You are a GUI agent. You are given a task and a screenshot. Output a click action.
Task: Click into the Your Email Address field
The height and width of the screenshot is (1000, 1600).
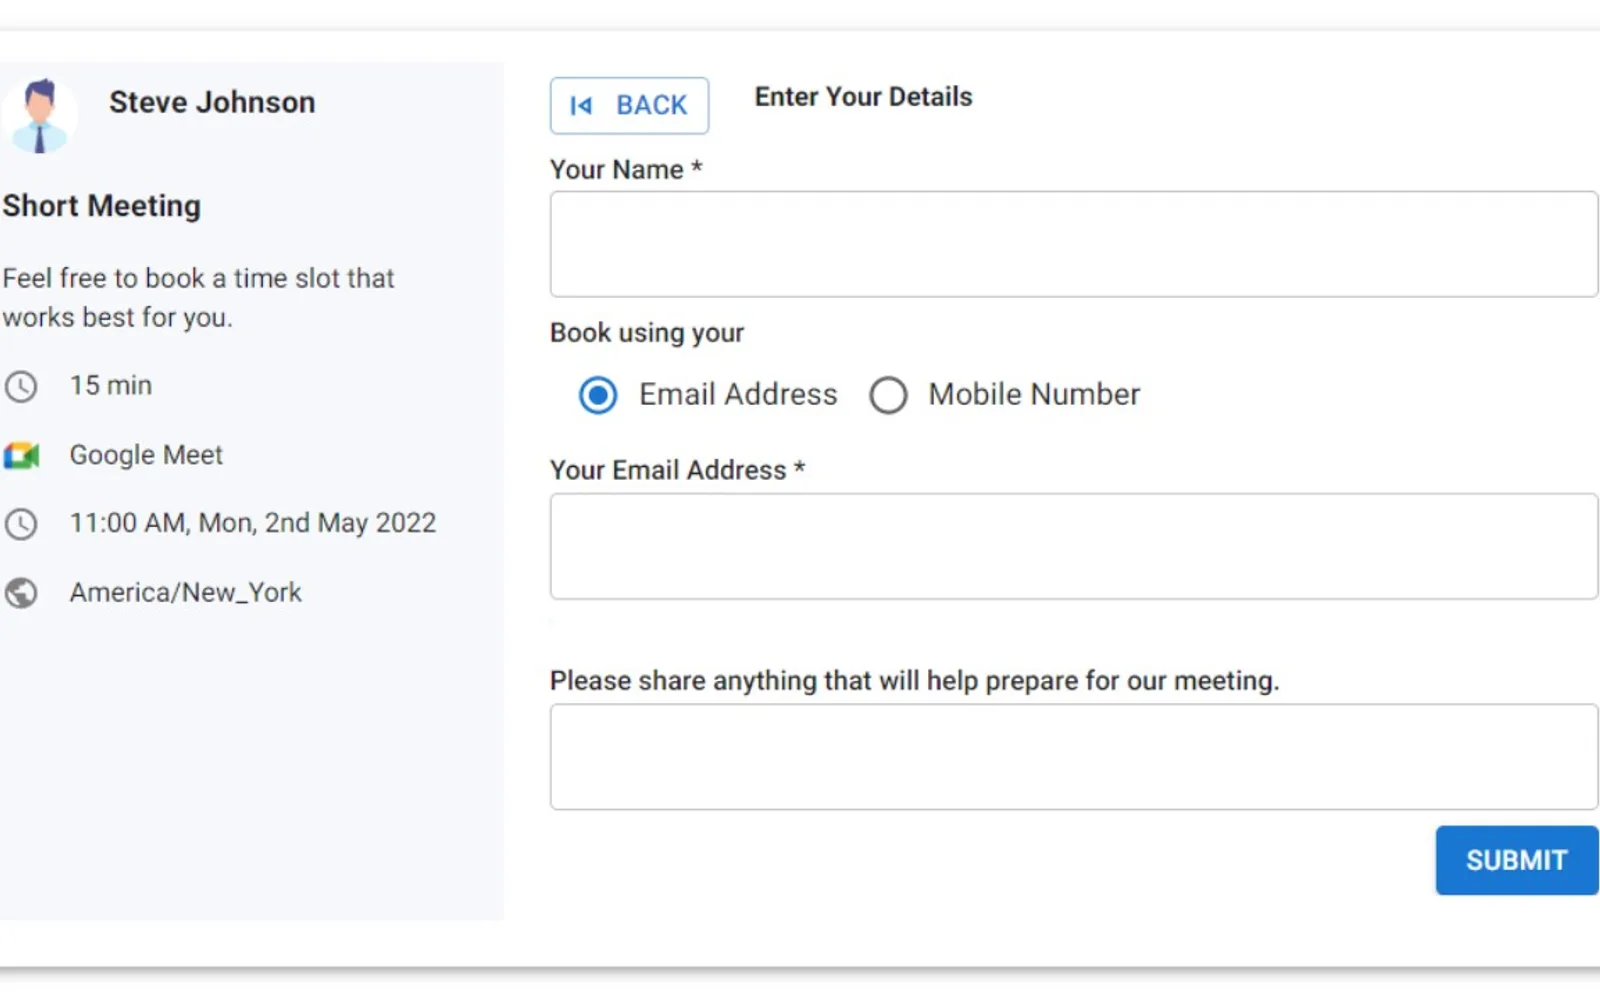coord(1074,546)
